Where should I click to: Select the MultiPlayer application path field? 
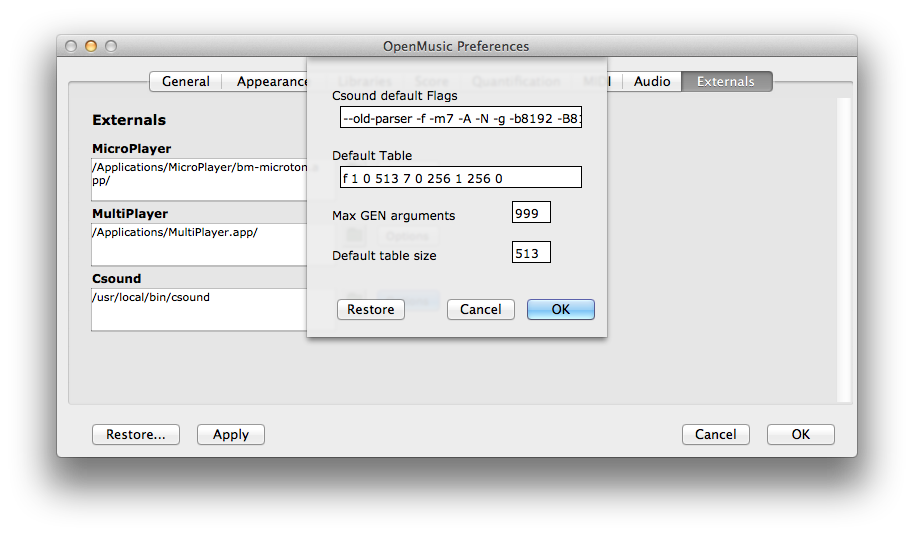click(198, 244)
